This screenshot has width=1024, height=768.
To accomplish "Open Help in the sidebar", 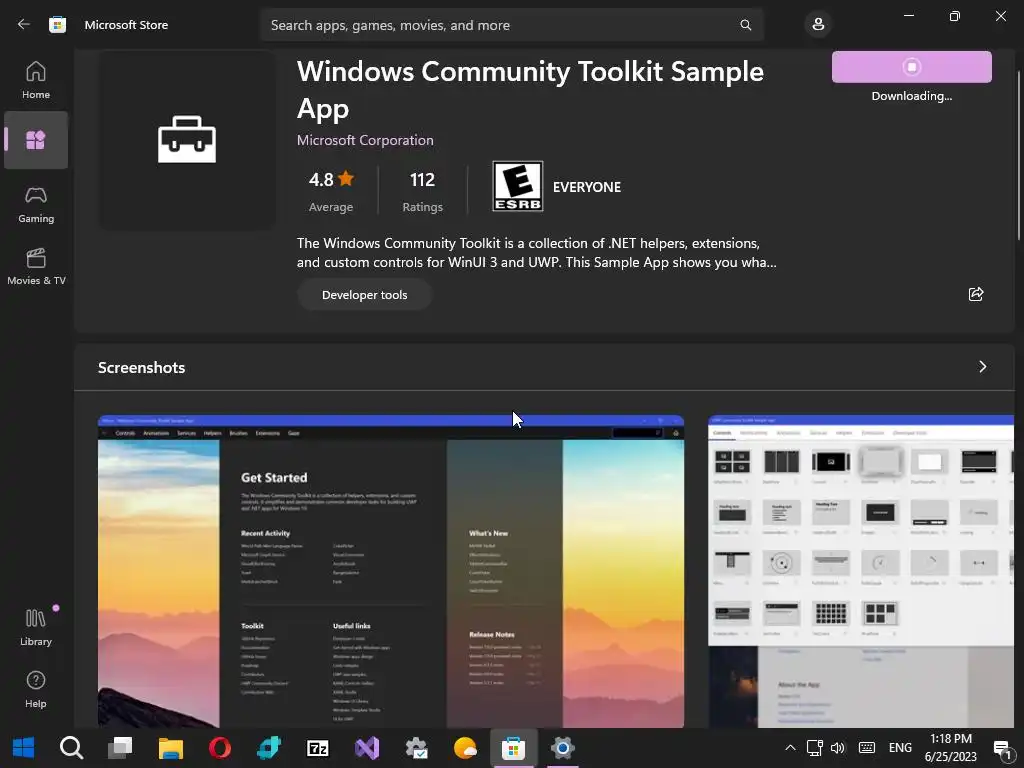I will (x=36, y=690).
